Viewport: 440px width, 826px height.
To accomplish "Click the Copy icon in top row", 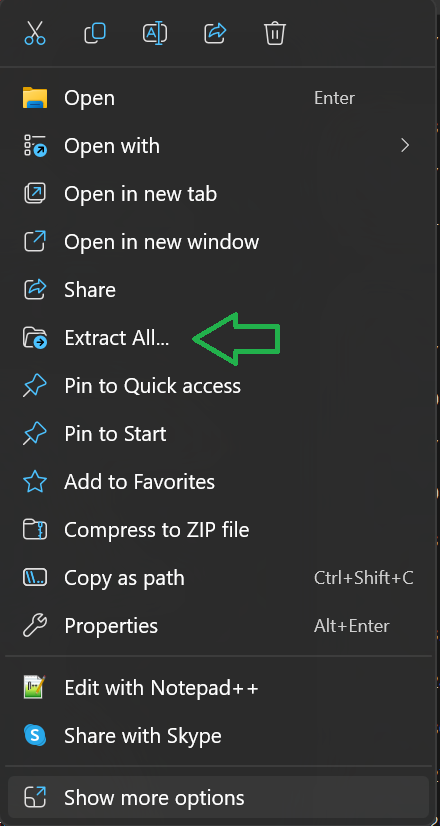I will [95, 33].
